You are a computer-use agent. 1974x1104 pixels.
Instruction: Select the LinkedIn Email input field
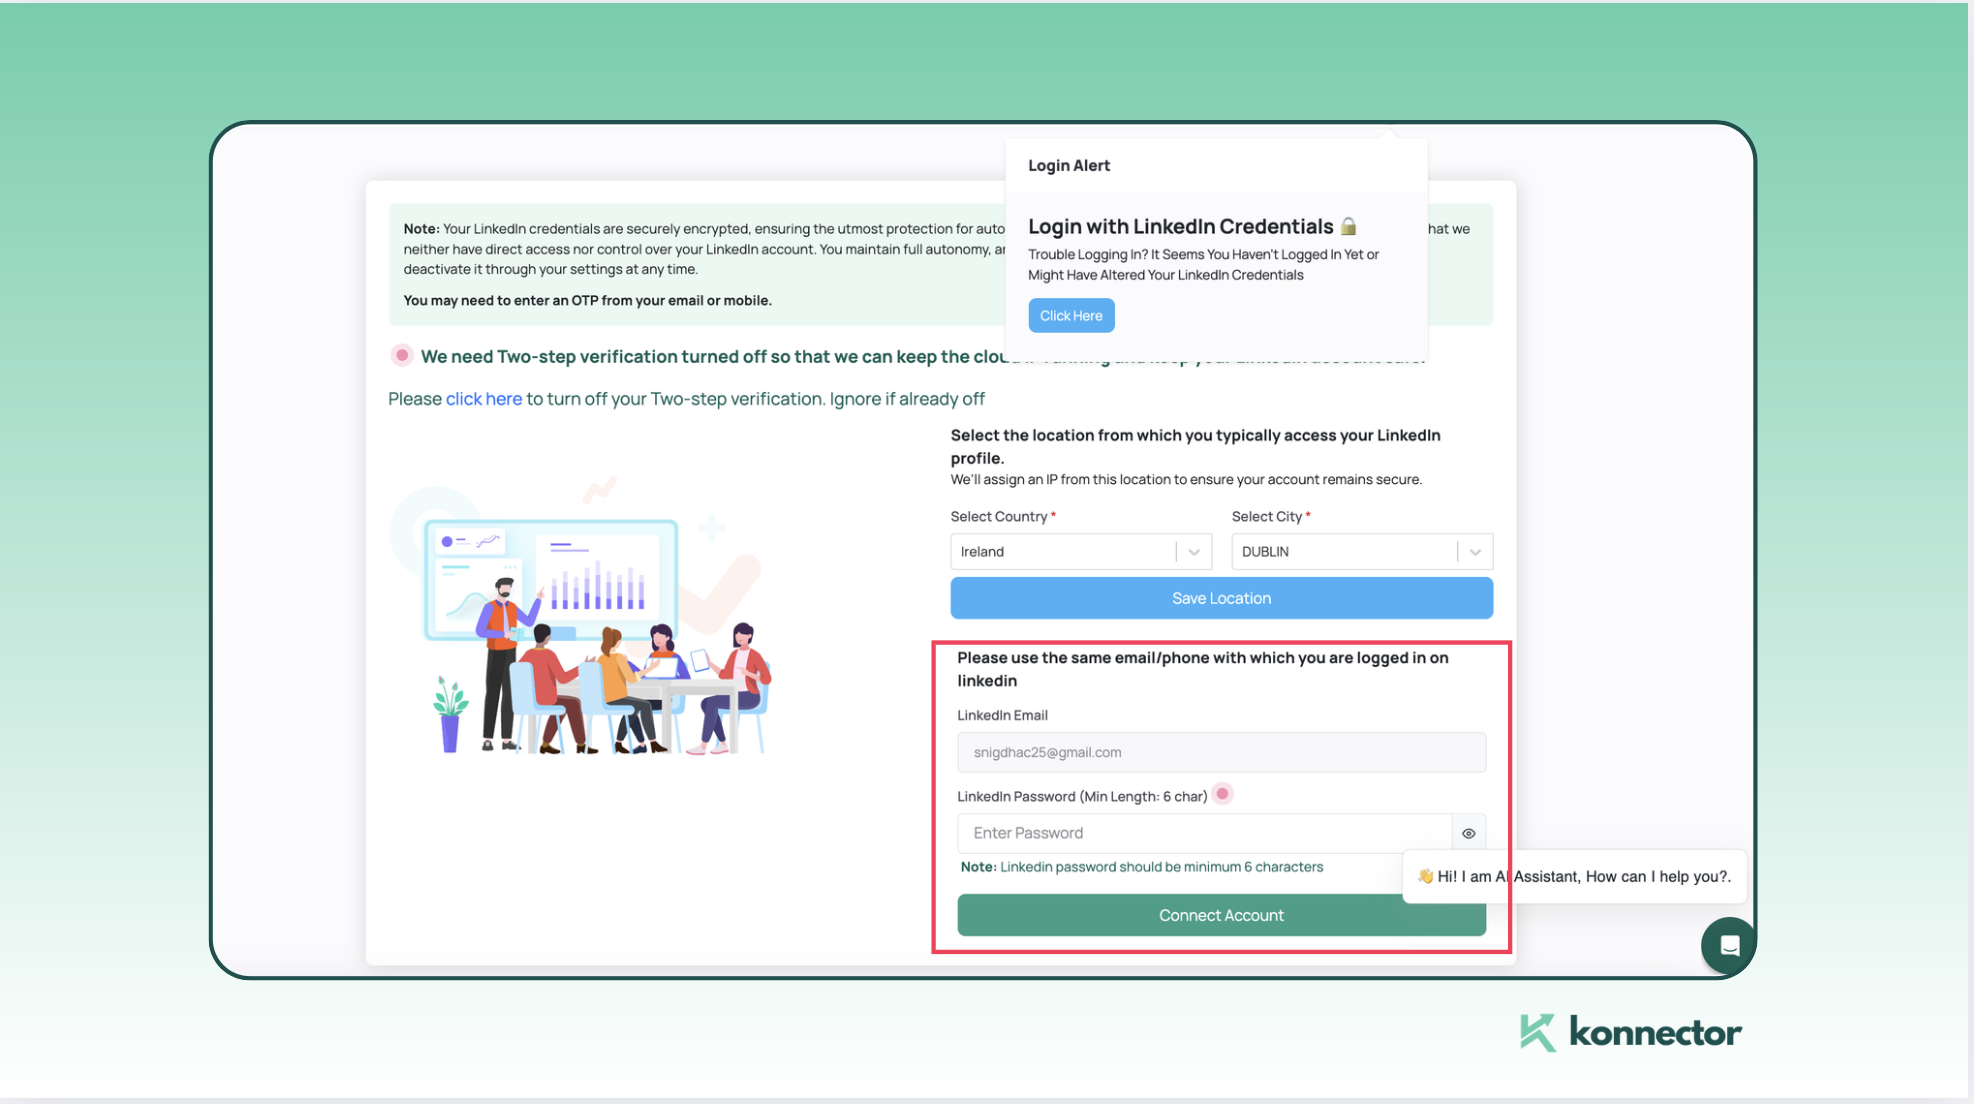[x=1220, y=751]
